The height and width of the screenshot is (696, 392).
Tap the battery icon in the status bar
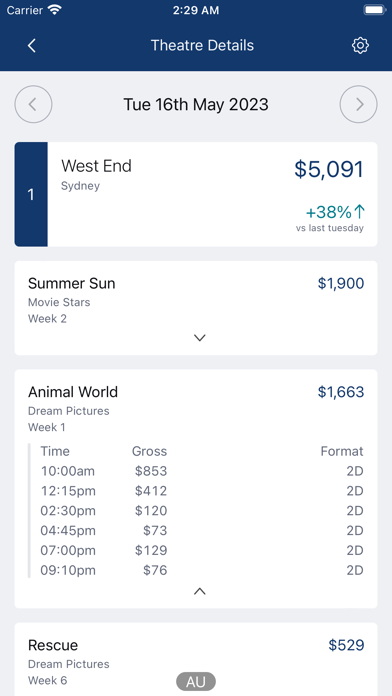[x=374, y=10]
